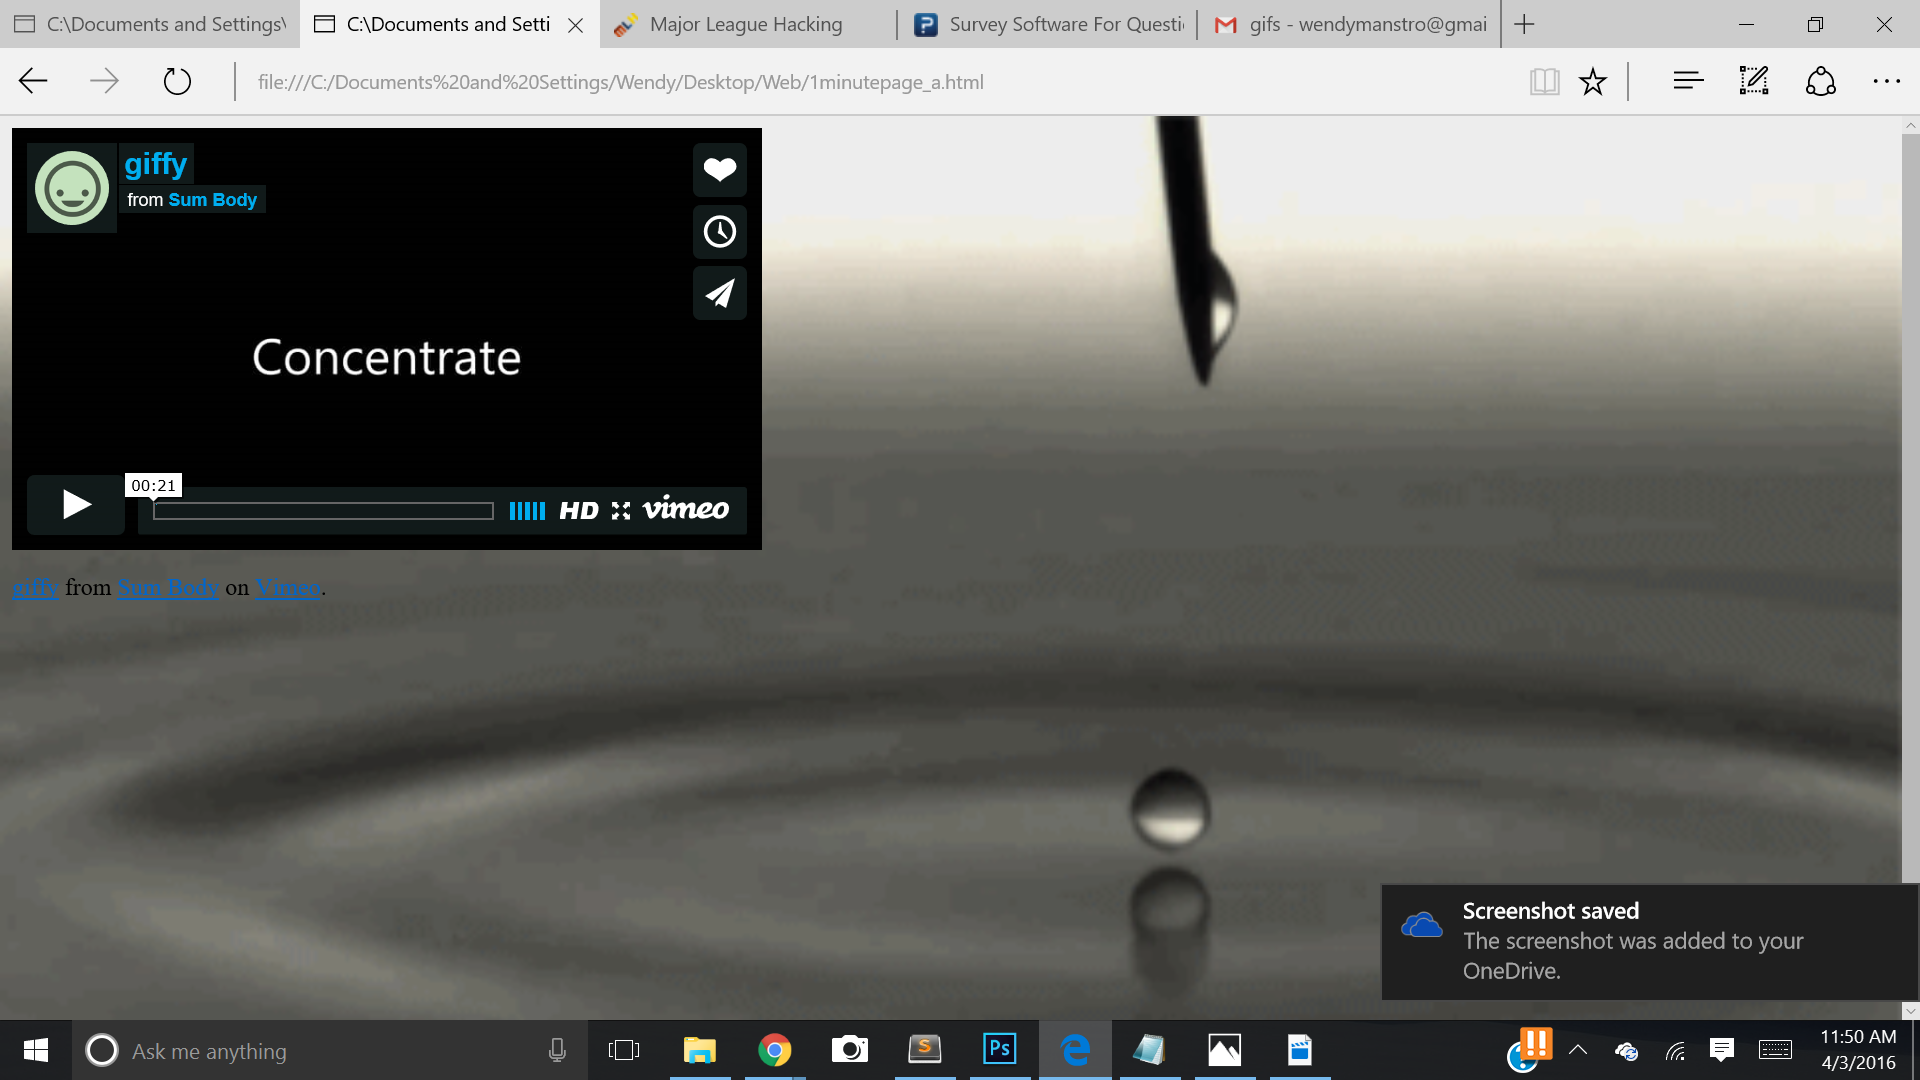This screenshot has height=1080, width=1920.
Task: Toggle HD quality in the player
Action: [578, 511]
